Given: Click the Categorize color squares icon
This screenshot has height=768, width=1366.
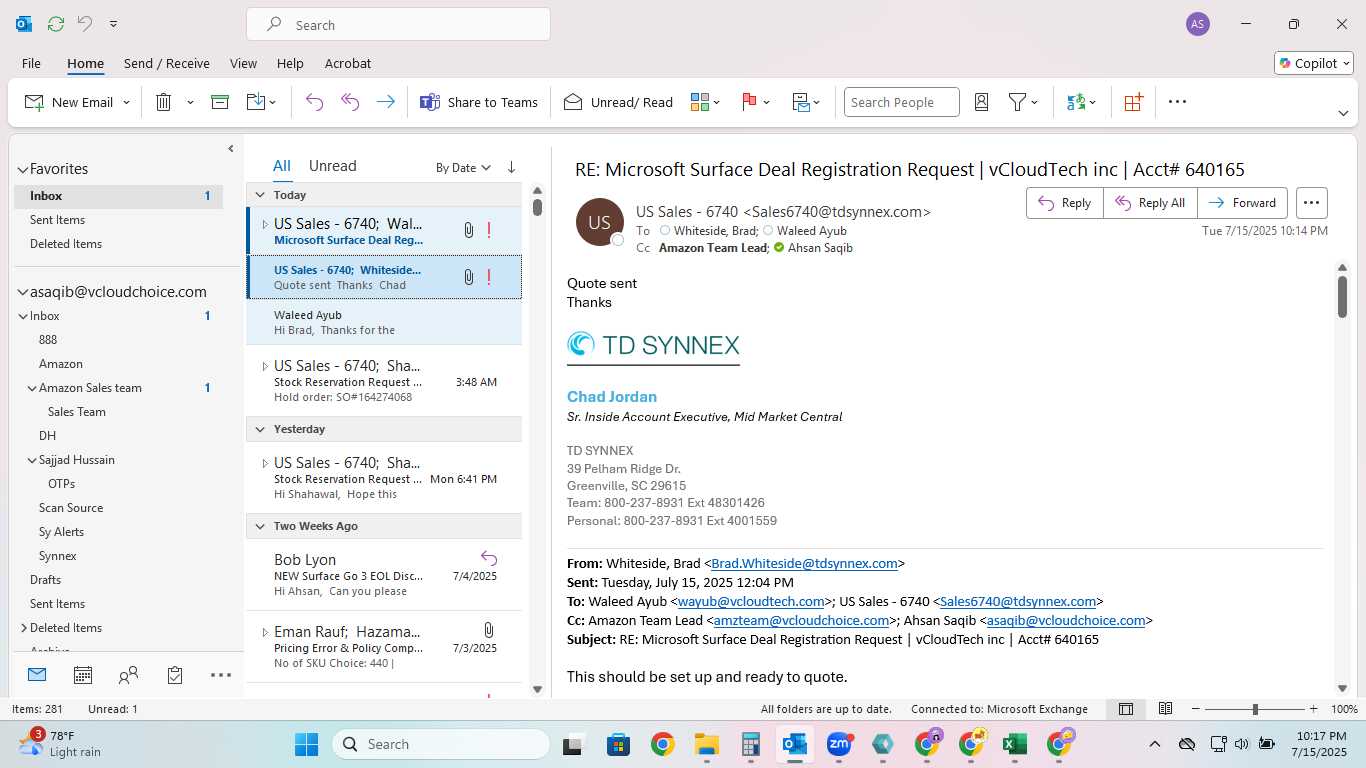Looking at the screenshot, I should (700, 102).
